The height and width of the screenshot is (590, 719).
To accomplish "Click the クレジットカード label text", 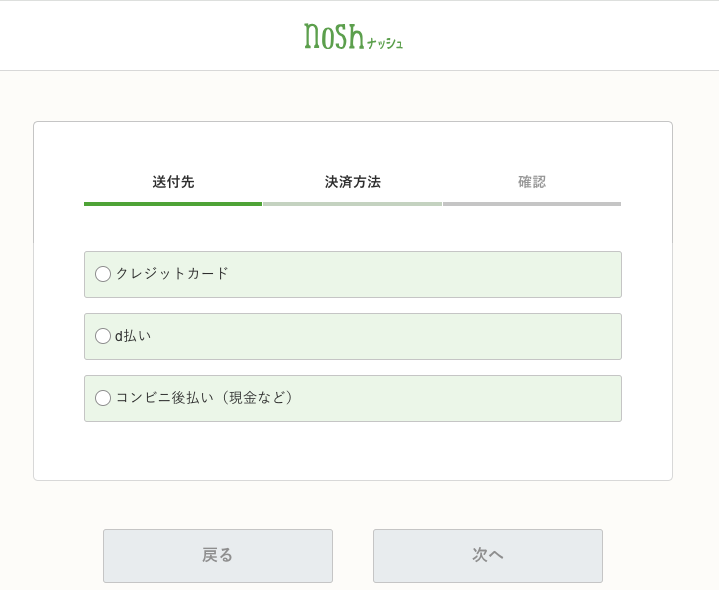I will pyautogui.click(x=172, y=273).
